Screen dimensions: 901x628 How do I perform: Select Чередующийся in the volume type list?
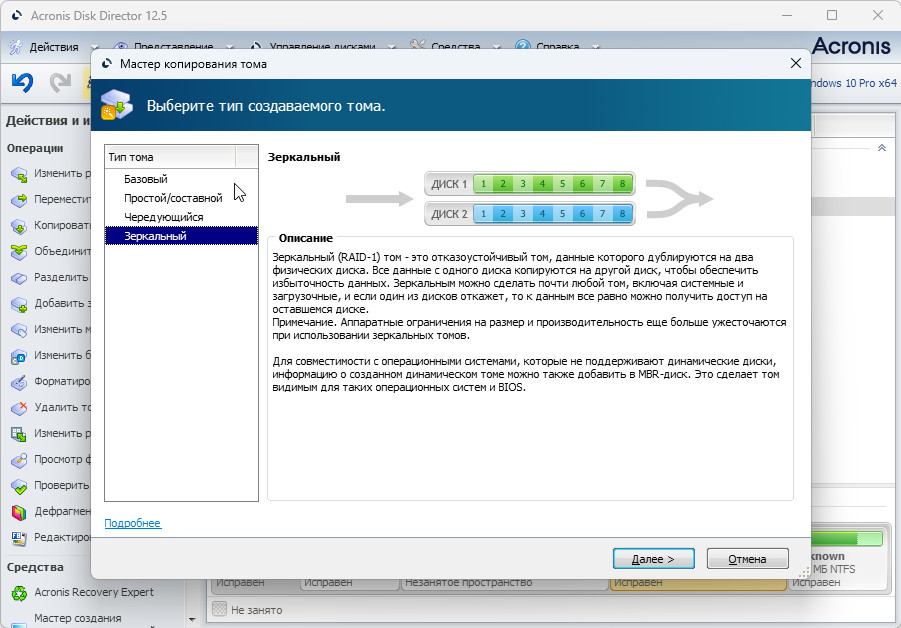[x=164, y=217]
